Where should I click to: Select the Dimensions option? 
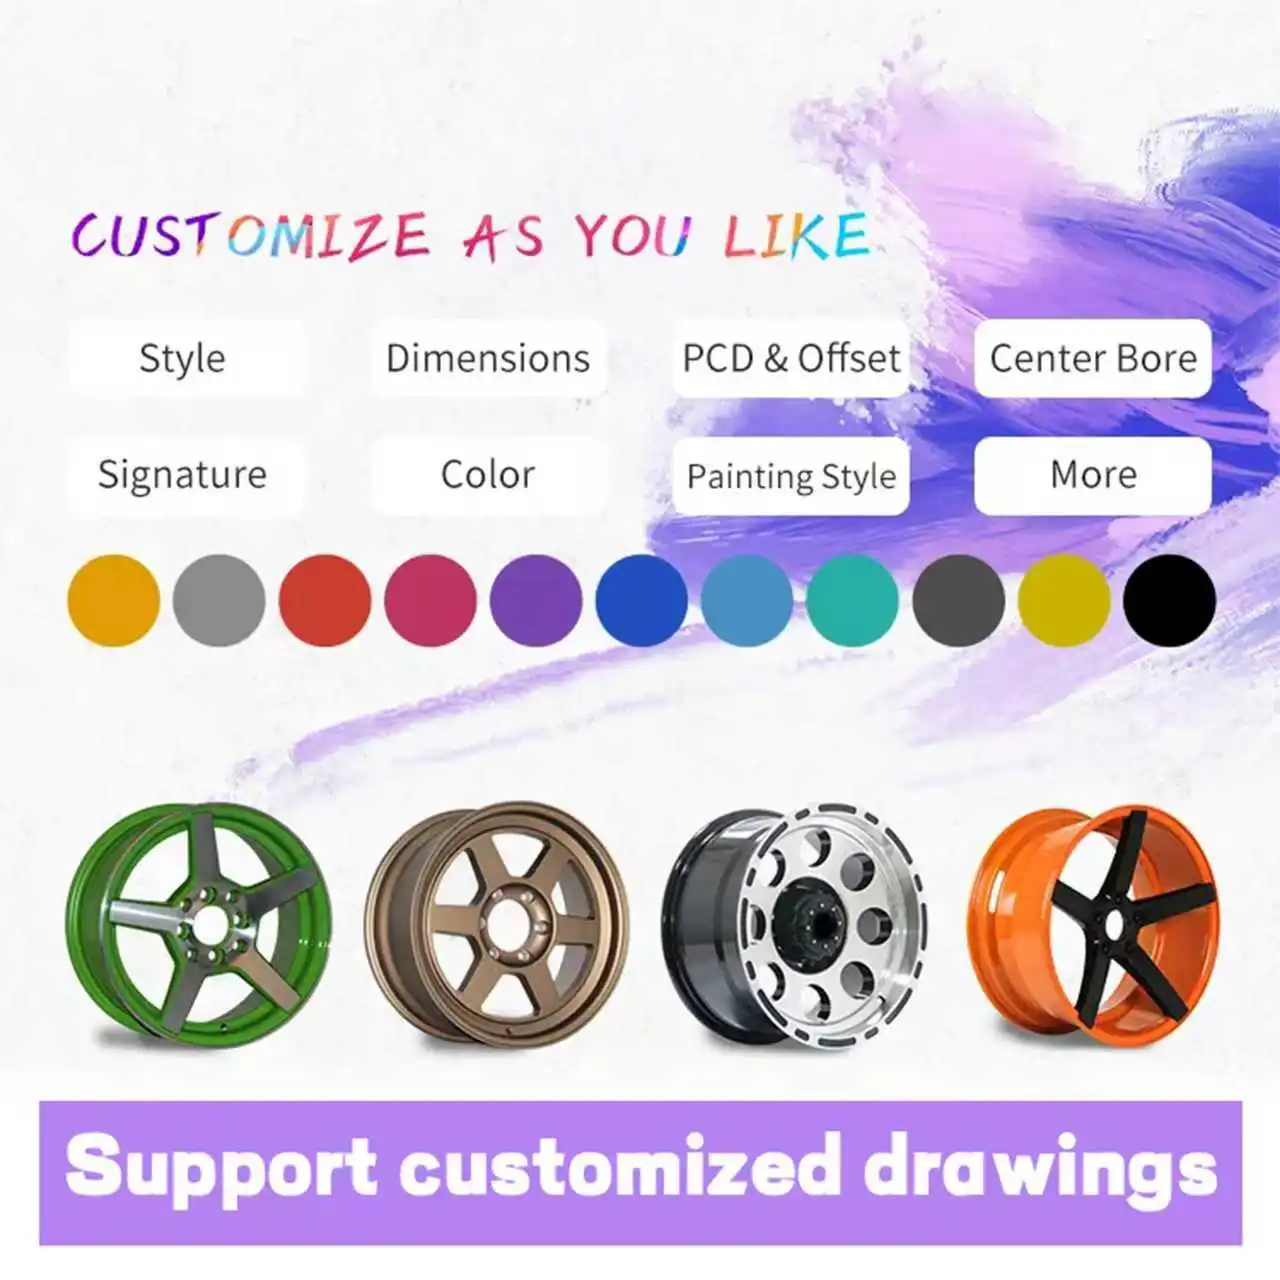coord(489,358)
